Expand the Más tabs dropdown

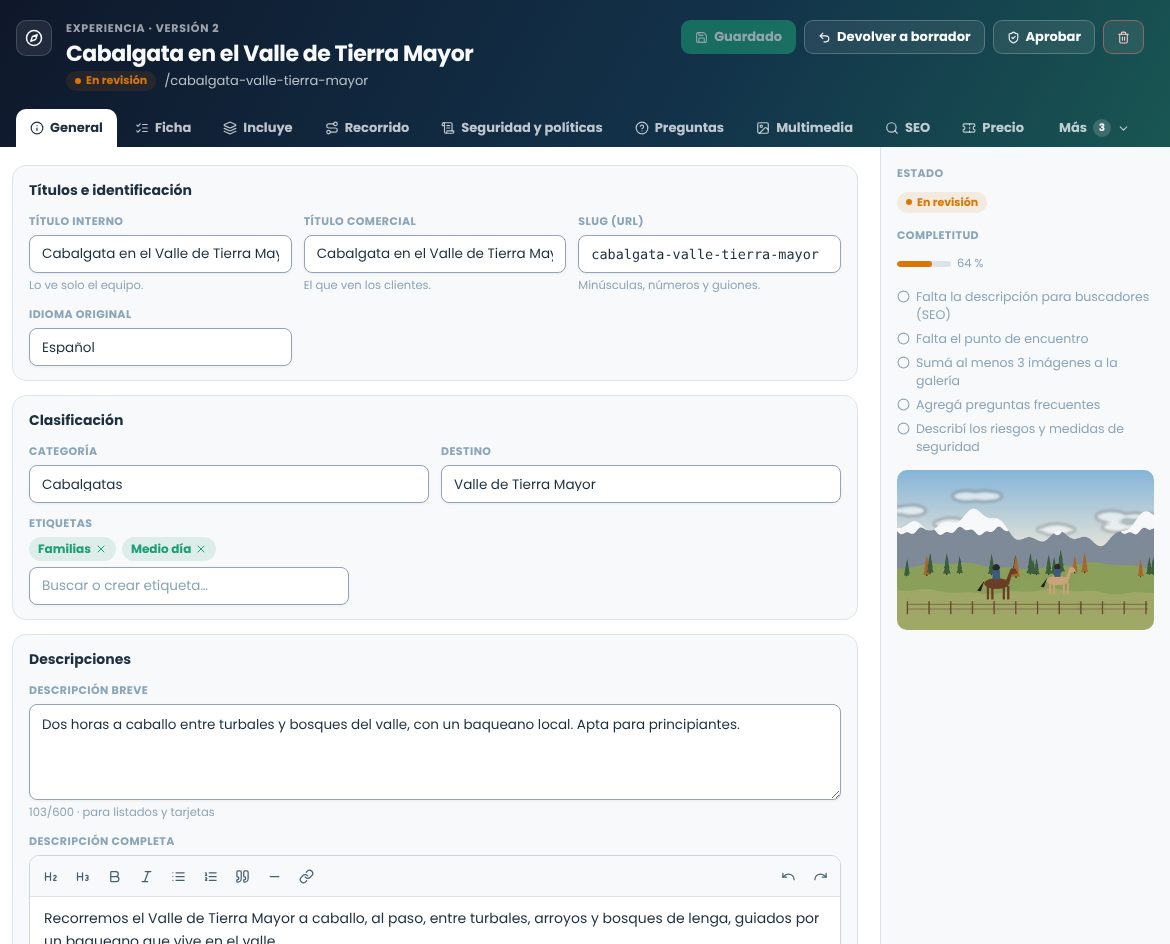click(1093, 128)
